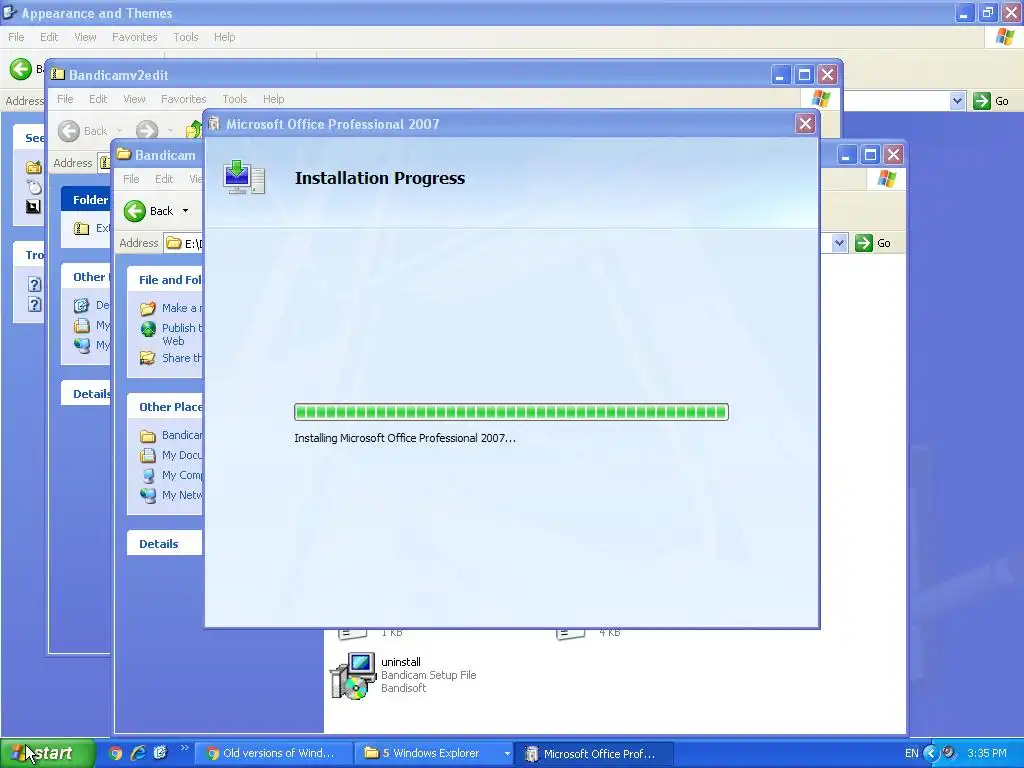The image size is (1024, 768).
Task: Launch Internet Explorer from quick launch
Action: tap(138, 753)
